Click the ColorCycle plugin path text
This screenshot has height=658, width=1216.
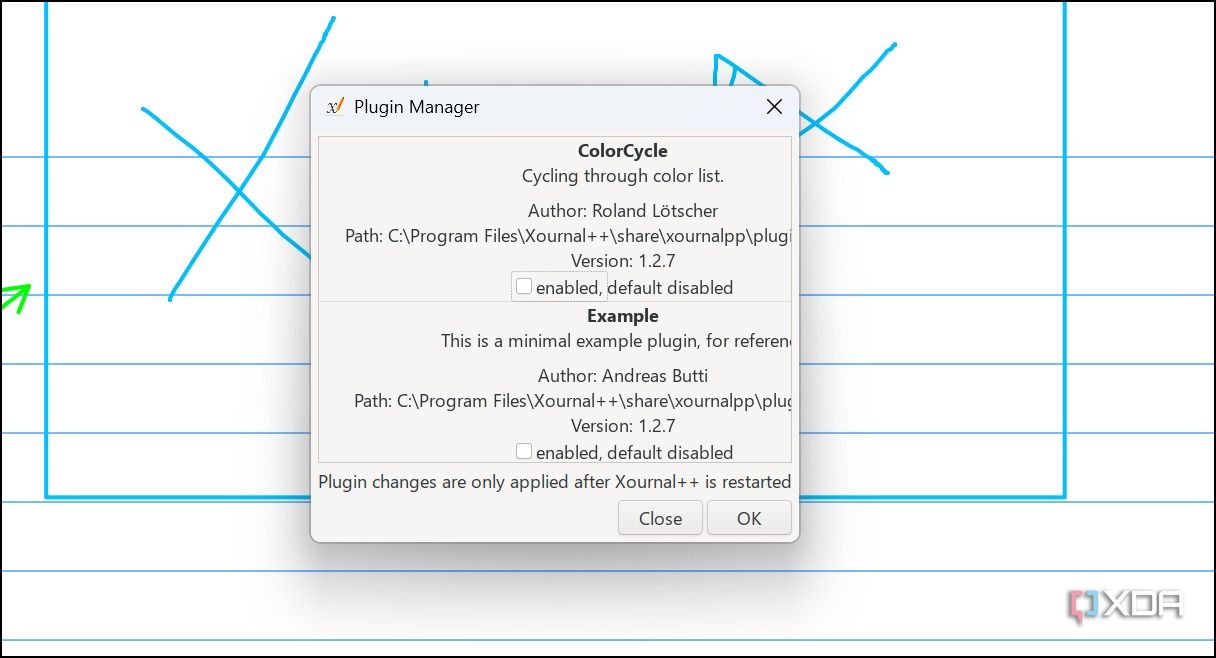568,237
